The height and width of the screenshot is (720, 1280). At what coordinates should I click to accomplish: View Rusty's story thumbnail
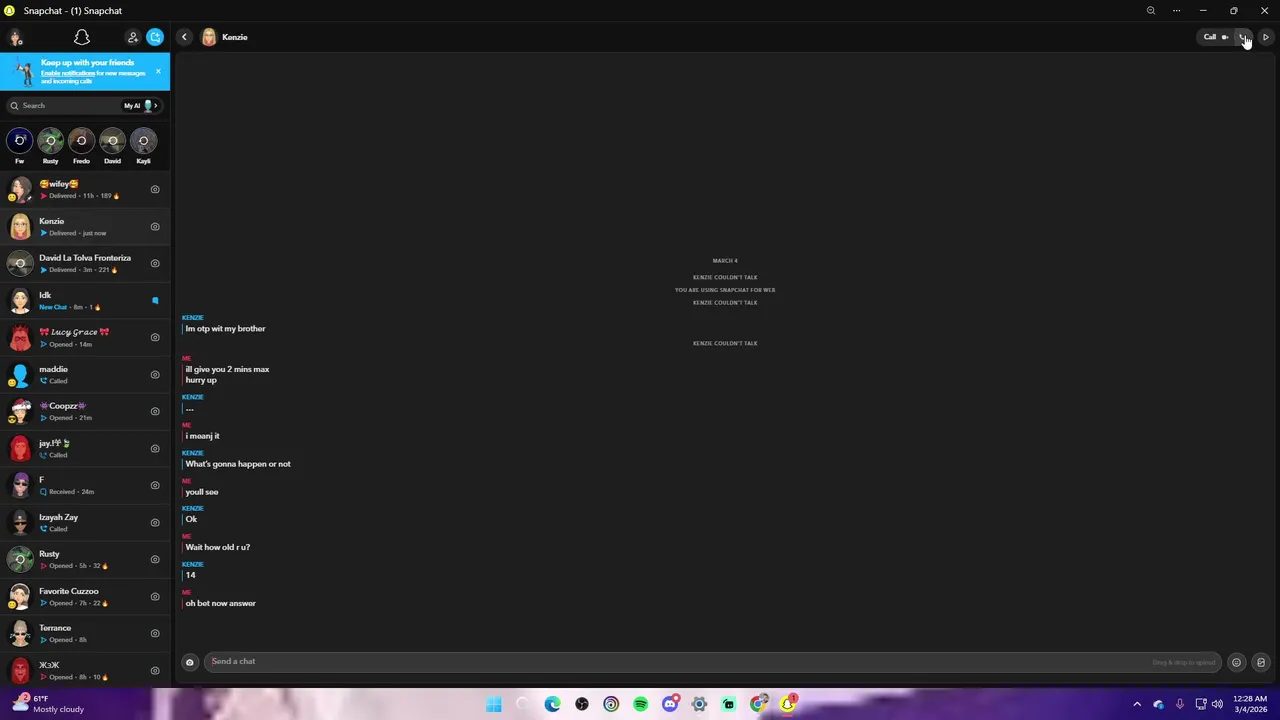coord(50,141)
